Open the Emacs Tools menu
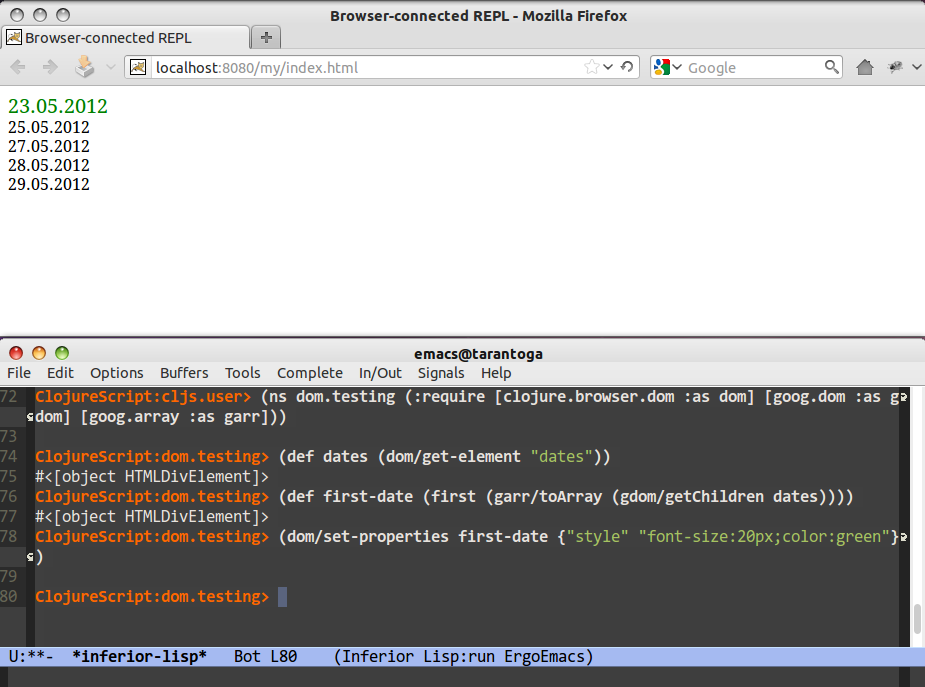925x687 pixels. pos(242,373)
